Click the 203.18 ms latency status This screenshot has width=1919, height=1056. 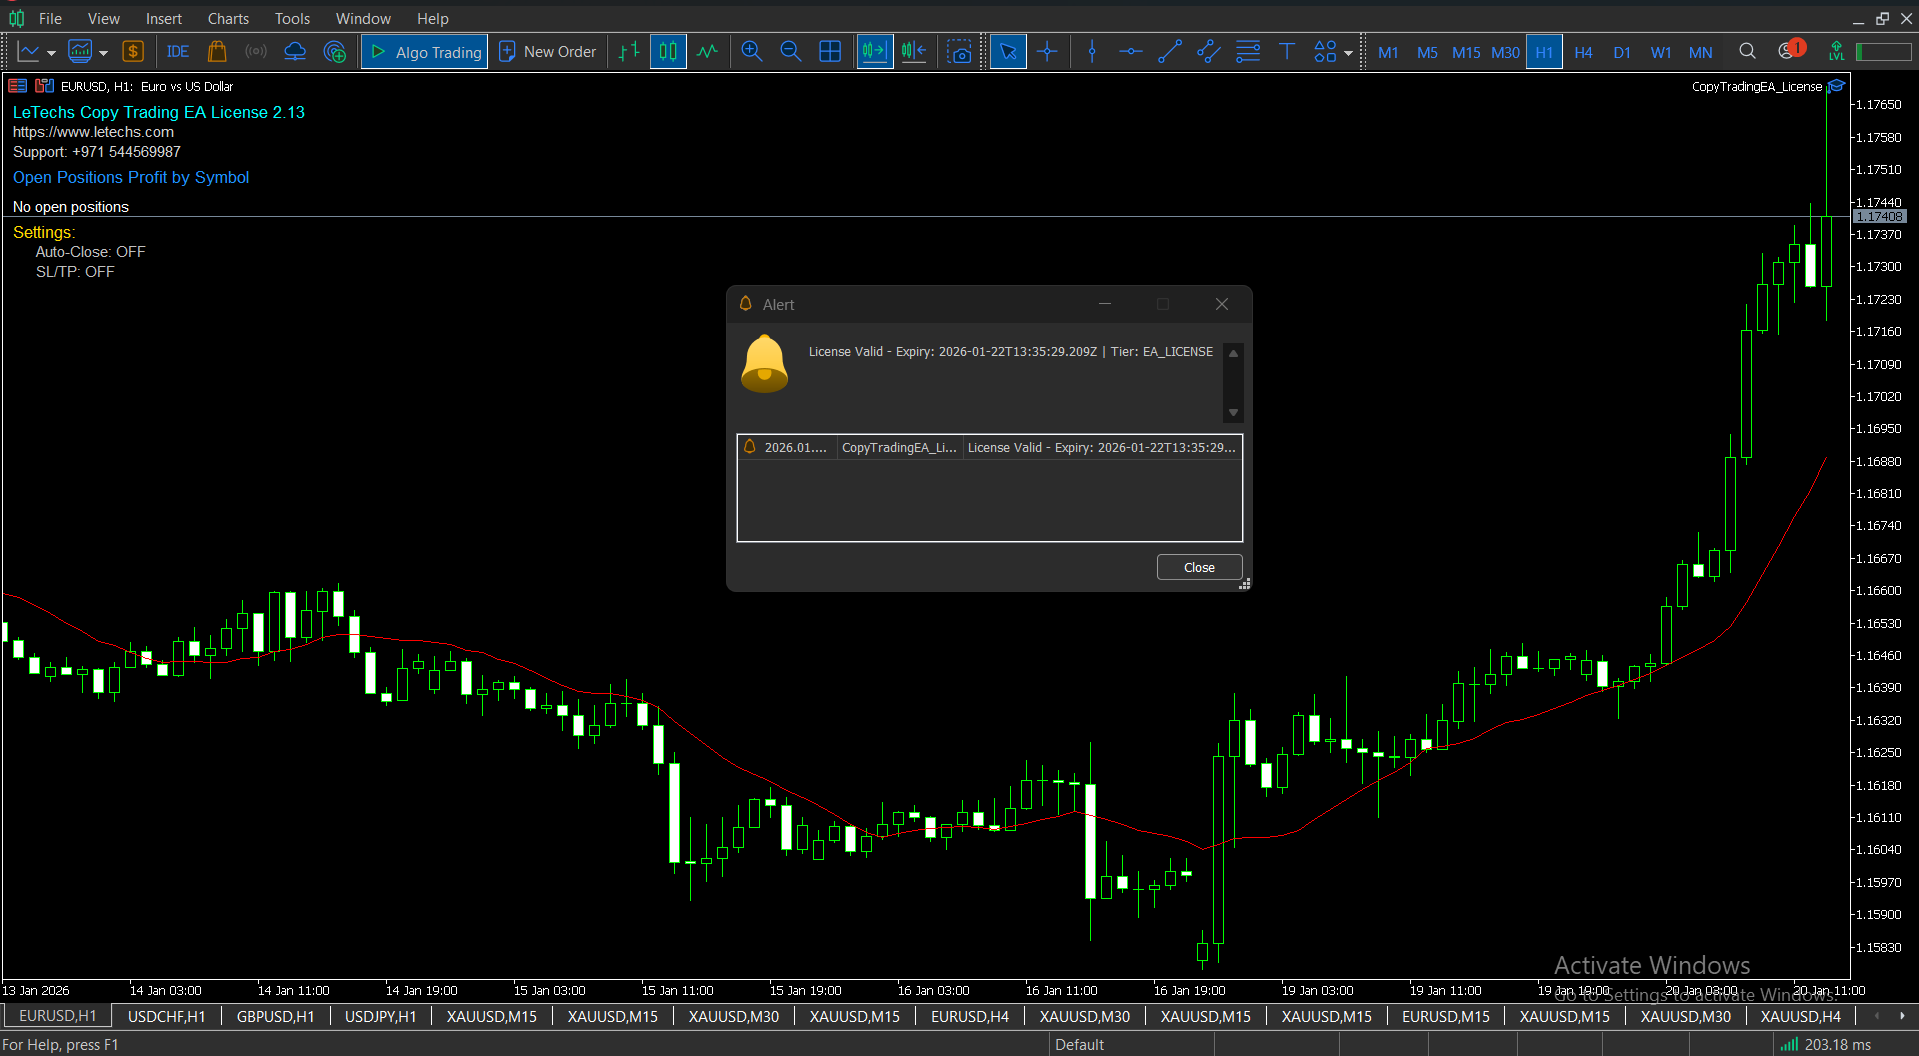(1837, 1044)
